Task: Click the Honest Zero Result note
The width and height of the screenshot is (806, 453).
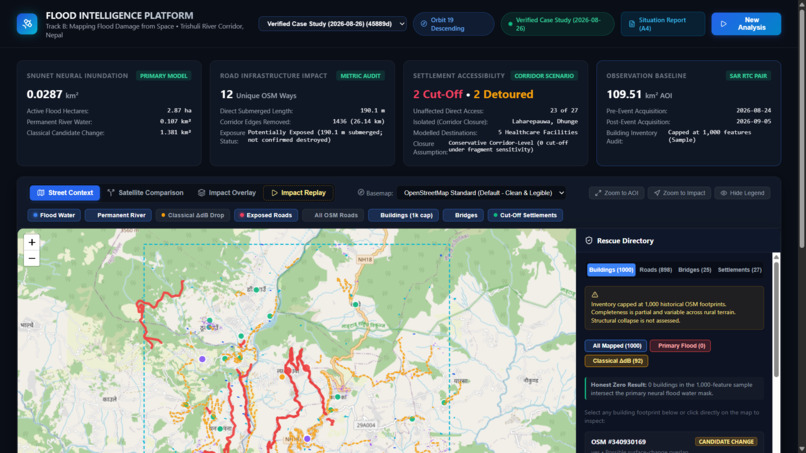Action: click(674, 389)
